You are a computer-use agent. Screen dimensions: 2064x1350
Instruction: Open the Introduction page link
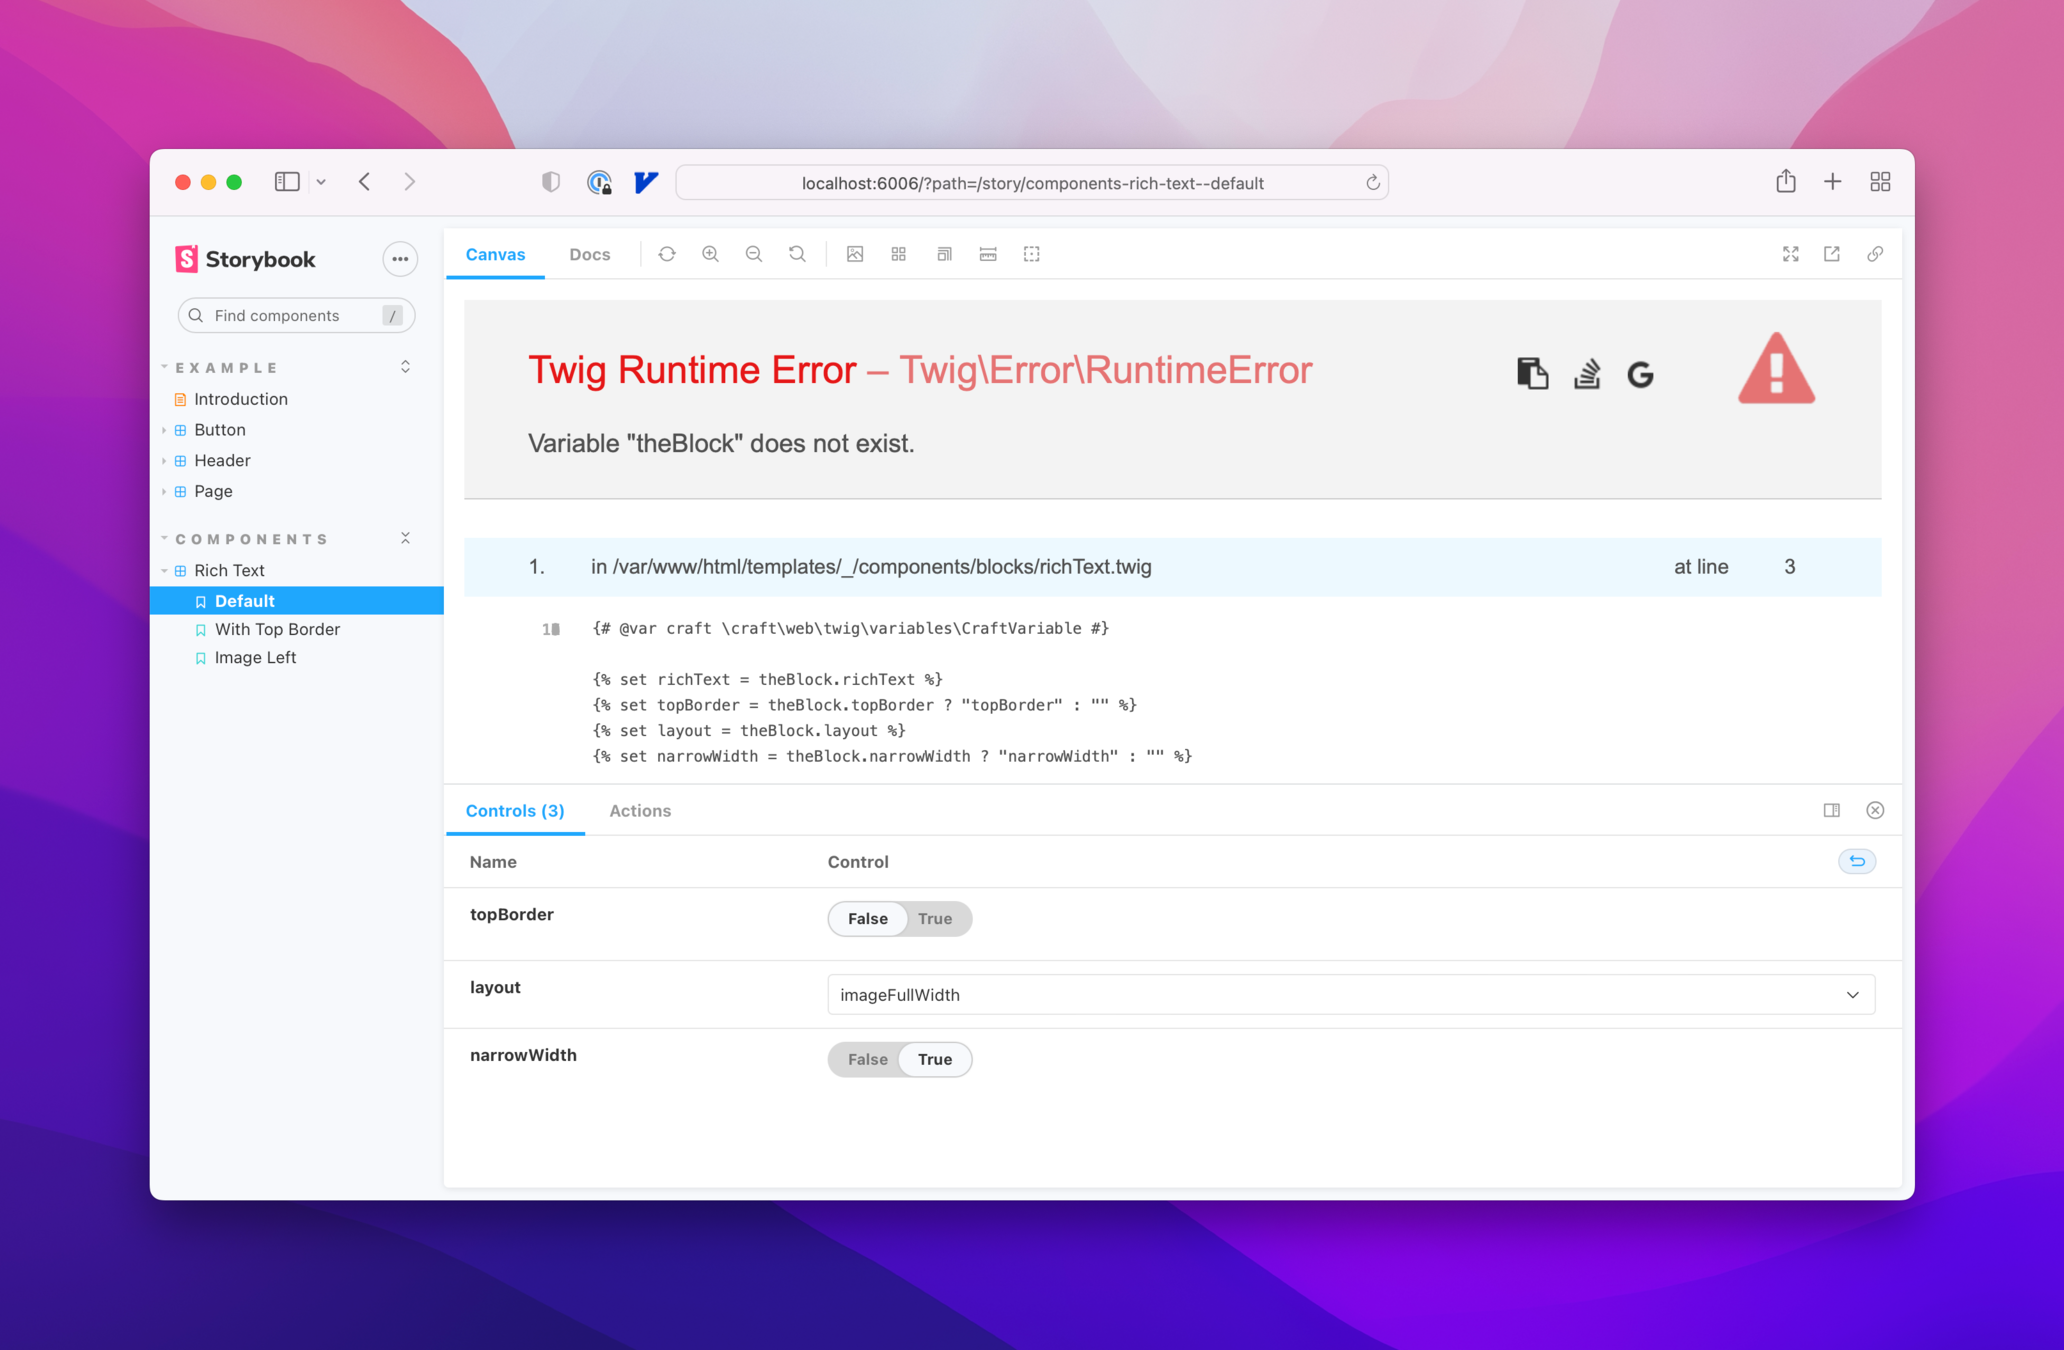(x=240, y=399)
